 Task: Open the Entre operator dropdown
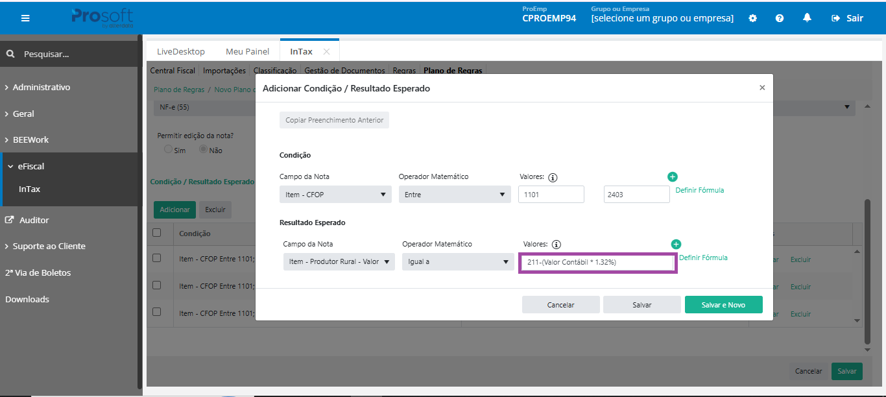pos(454,194)
